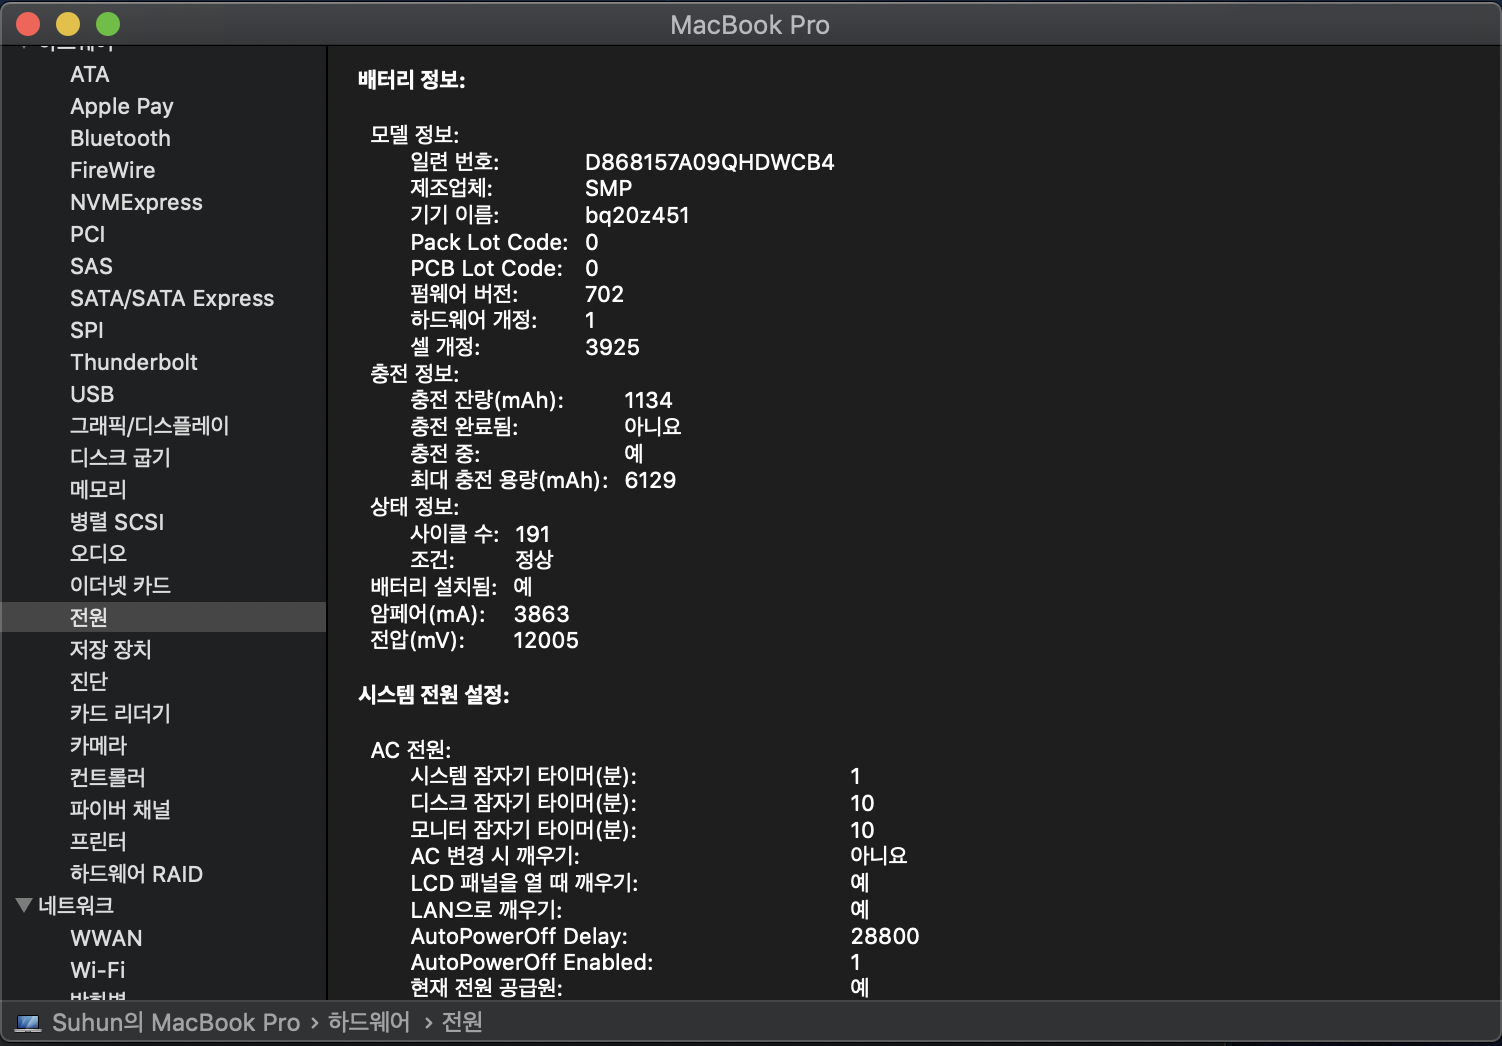Collapse the 네트워크 section triangle
This screenshot has width=1502, height=1046.
pos(25,906)
